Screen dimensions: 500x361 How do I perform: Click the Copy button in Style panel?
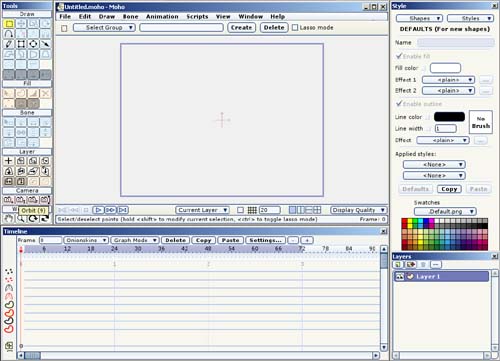point(449,189)
